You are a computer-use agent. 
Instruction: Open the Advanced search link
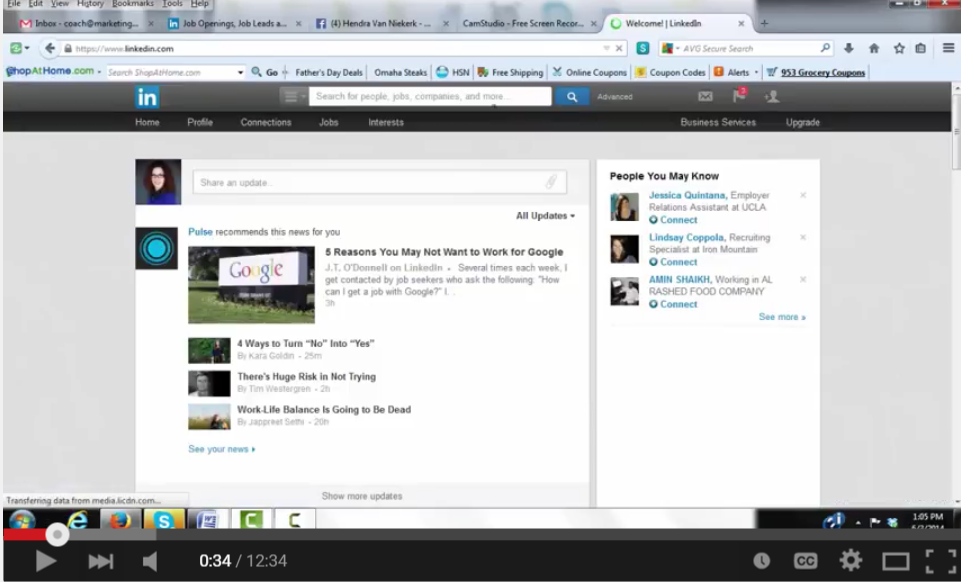tap(615, 97)
